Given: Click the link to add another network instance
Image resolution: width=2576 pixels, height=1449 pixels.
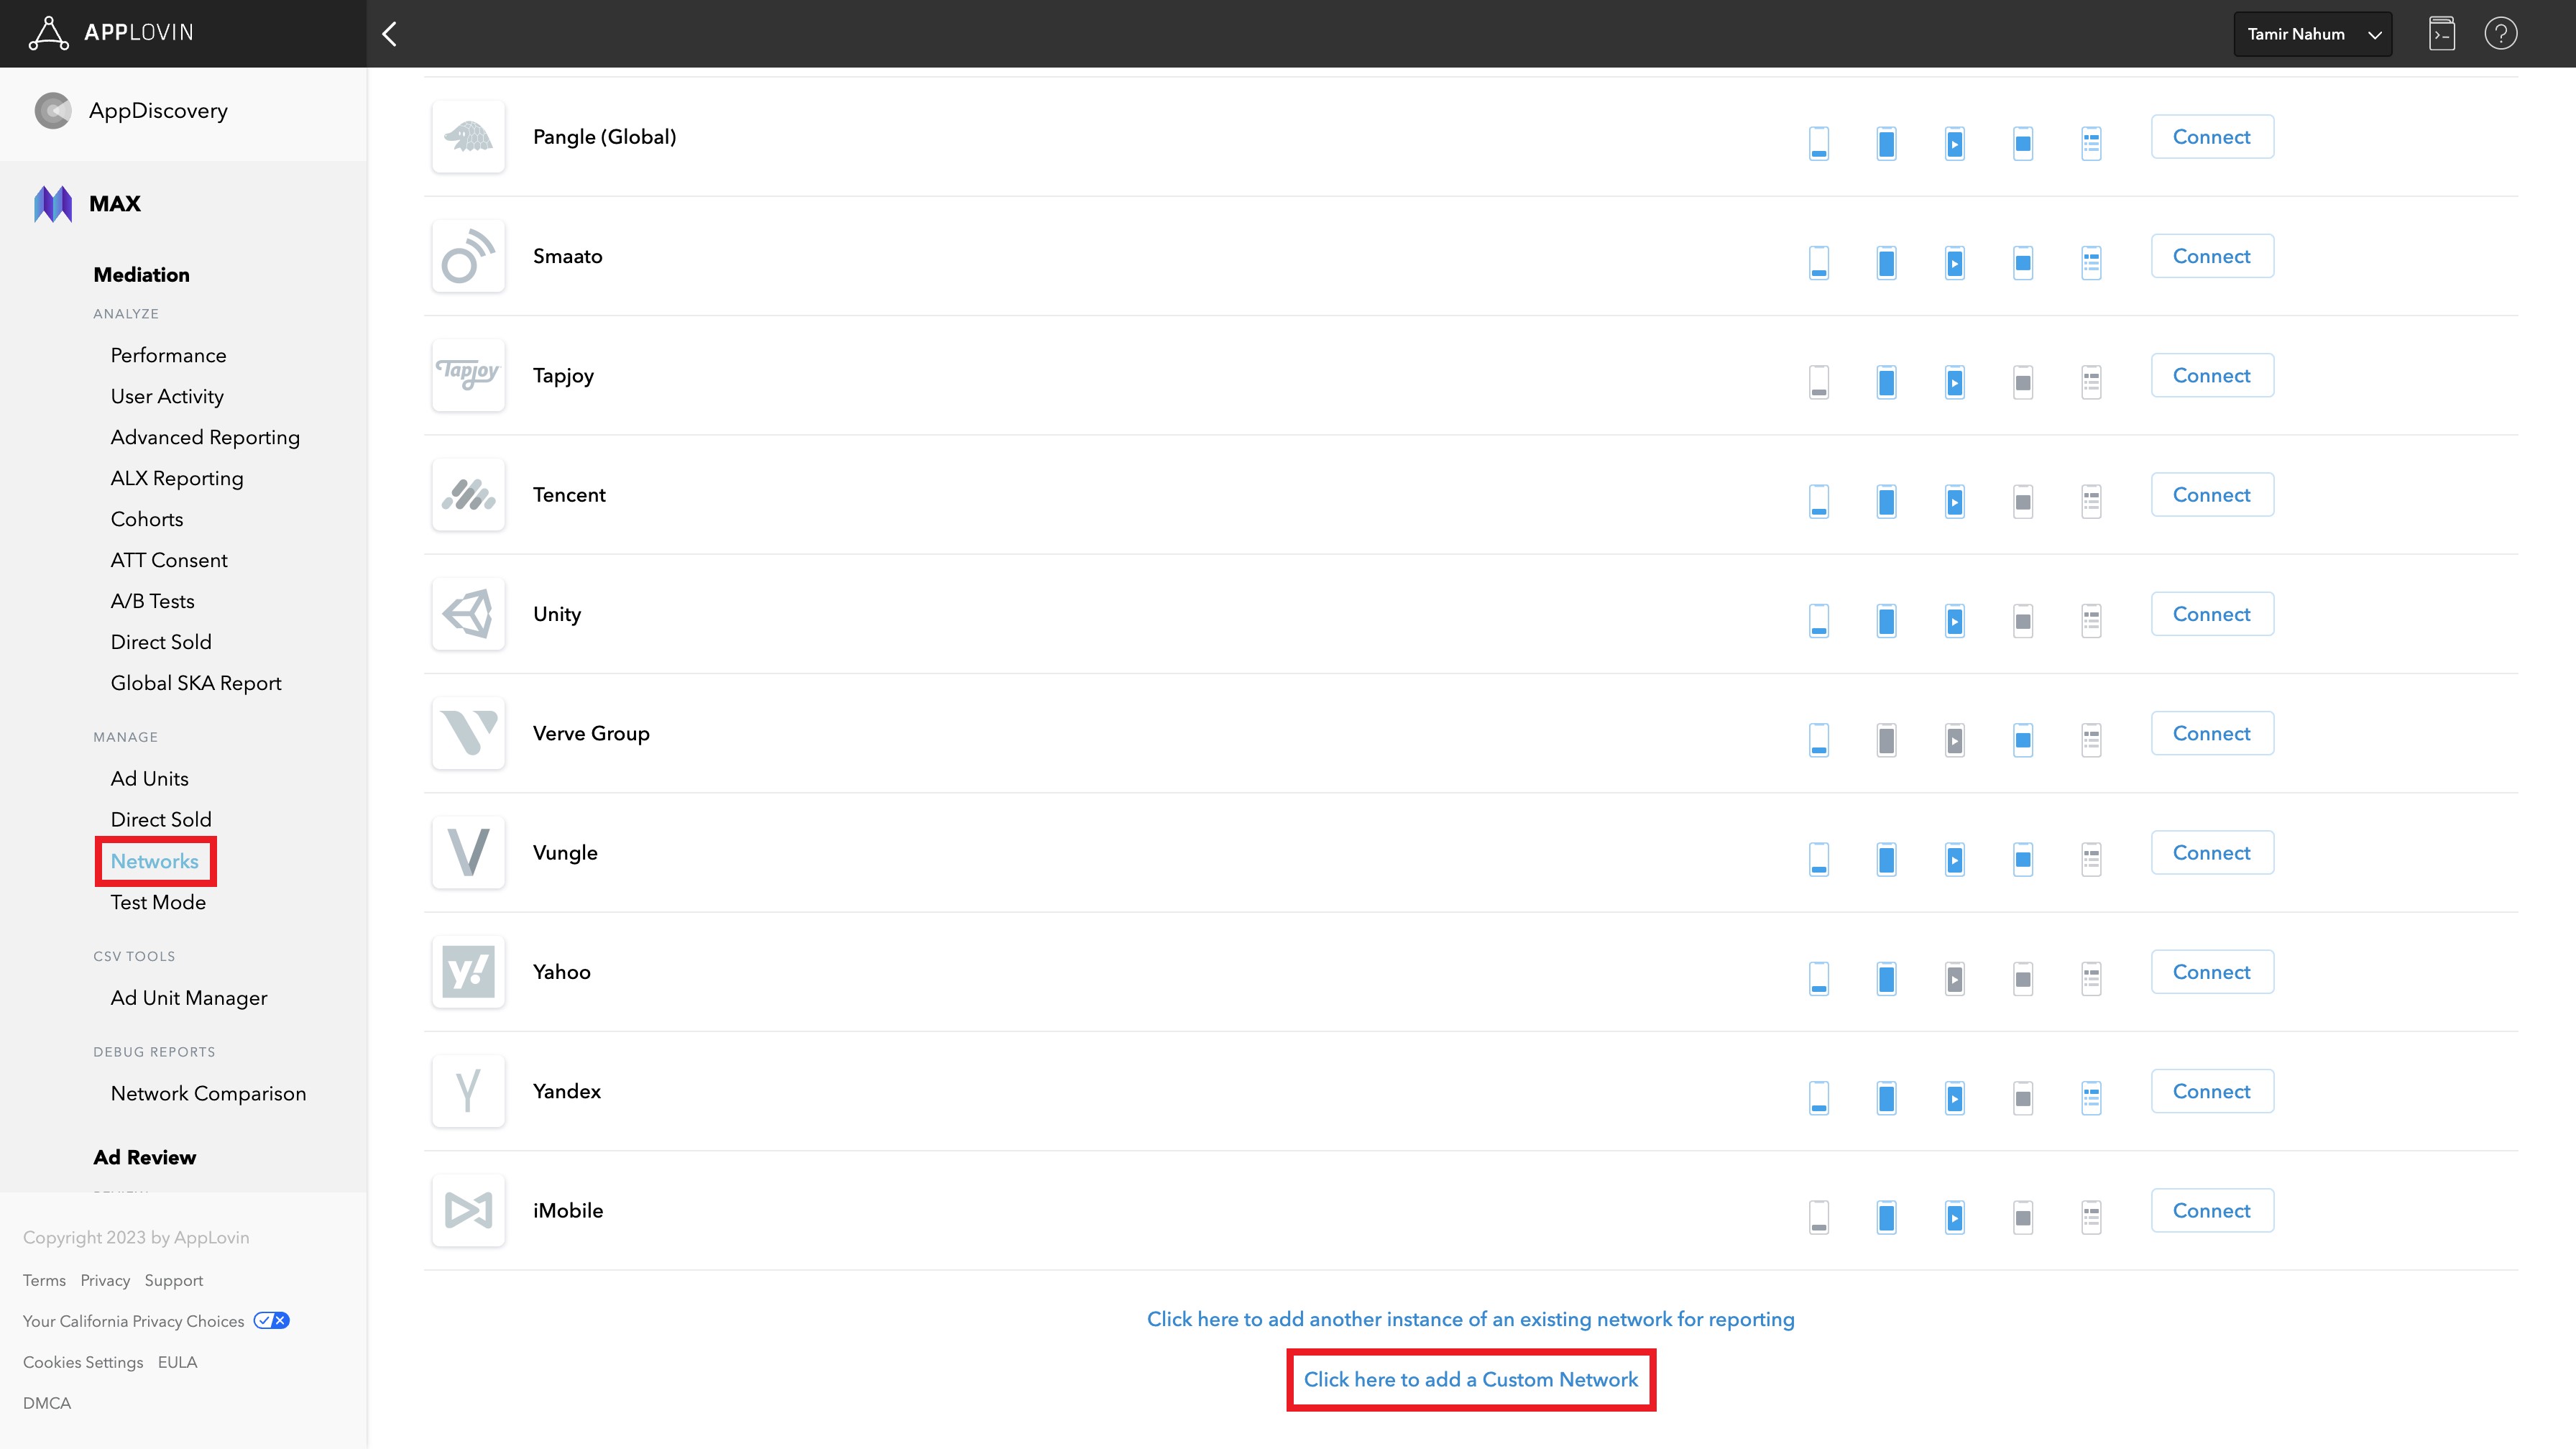Looking at the screenshot, I should point(1470,1319).
